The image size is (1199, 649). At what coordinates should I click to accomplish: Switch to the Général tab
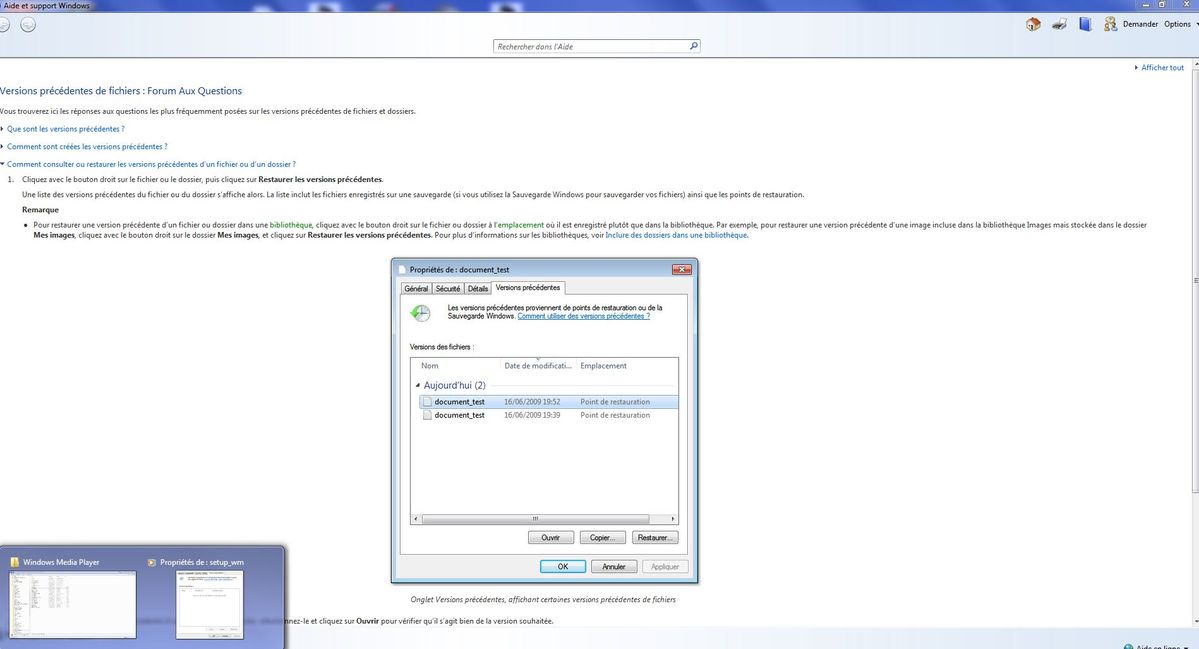click(x=417, y=288)
